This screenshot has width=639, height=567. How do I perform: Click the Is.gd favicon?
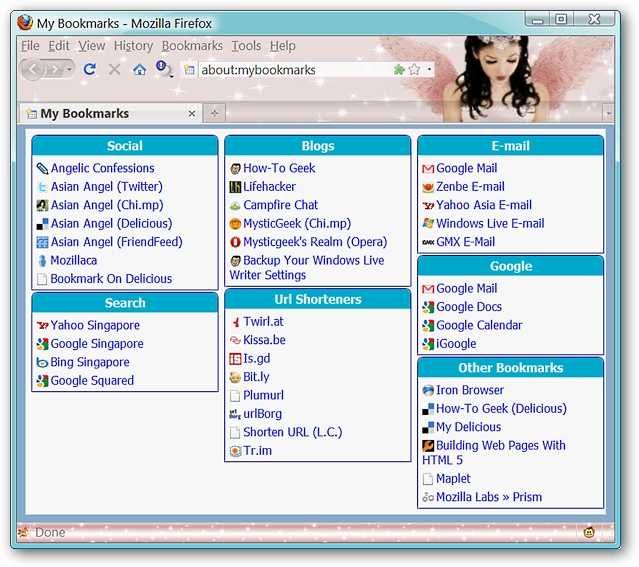(235, 359)
